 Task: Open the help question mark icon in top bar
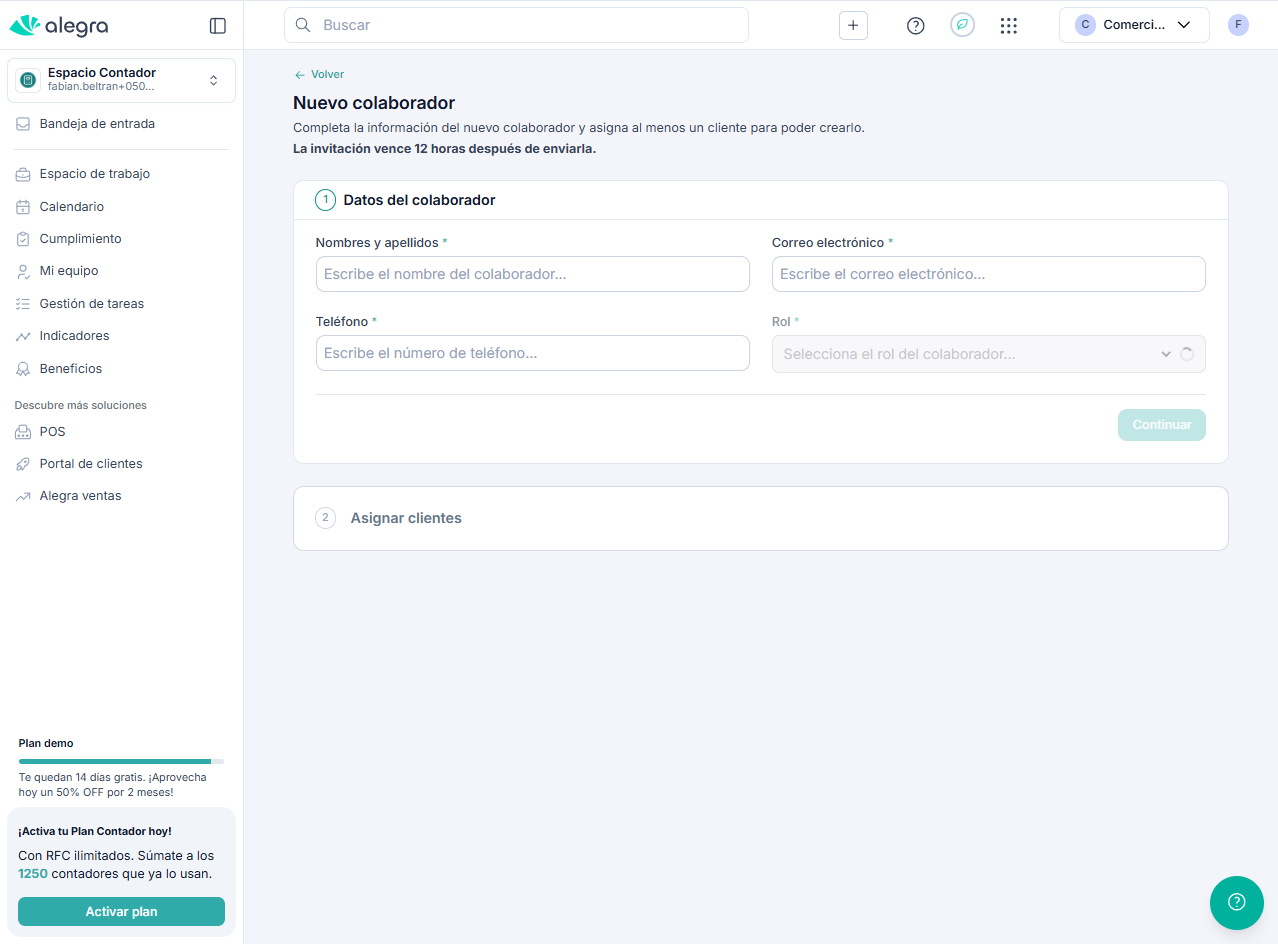(x=915, y=26)
